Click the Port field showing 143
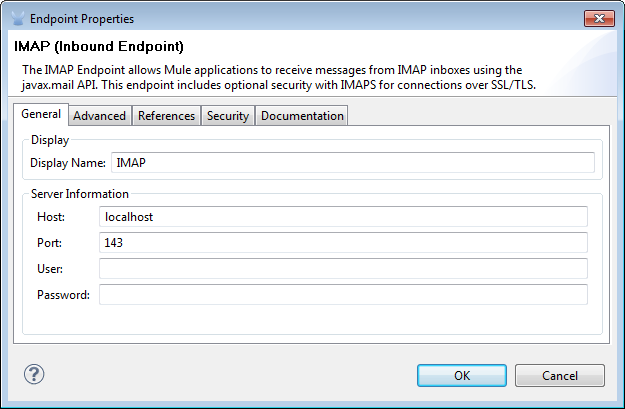Viewport: 625px width, 409px height. [x=343, y=243]
